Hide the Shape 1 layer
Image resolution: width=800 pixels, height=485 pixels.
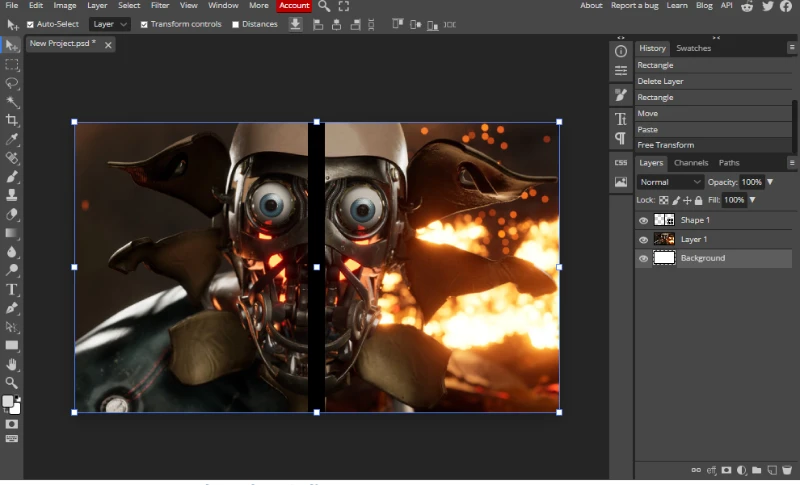tap(643, 220)
